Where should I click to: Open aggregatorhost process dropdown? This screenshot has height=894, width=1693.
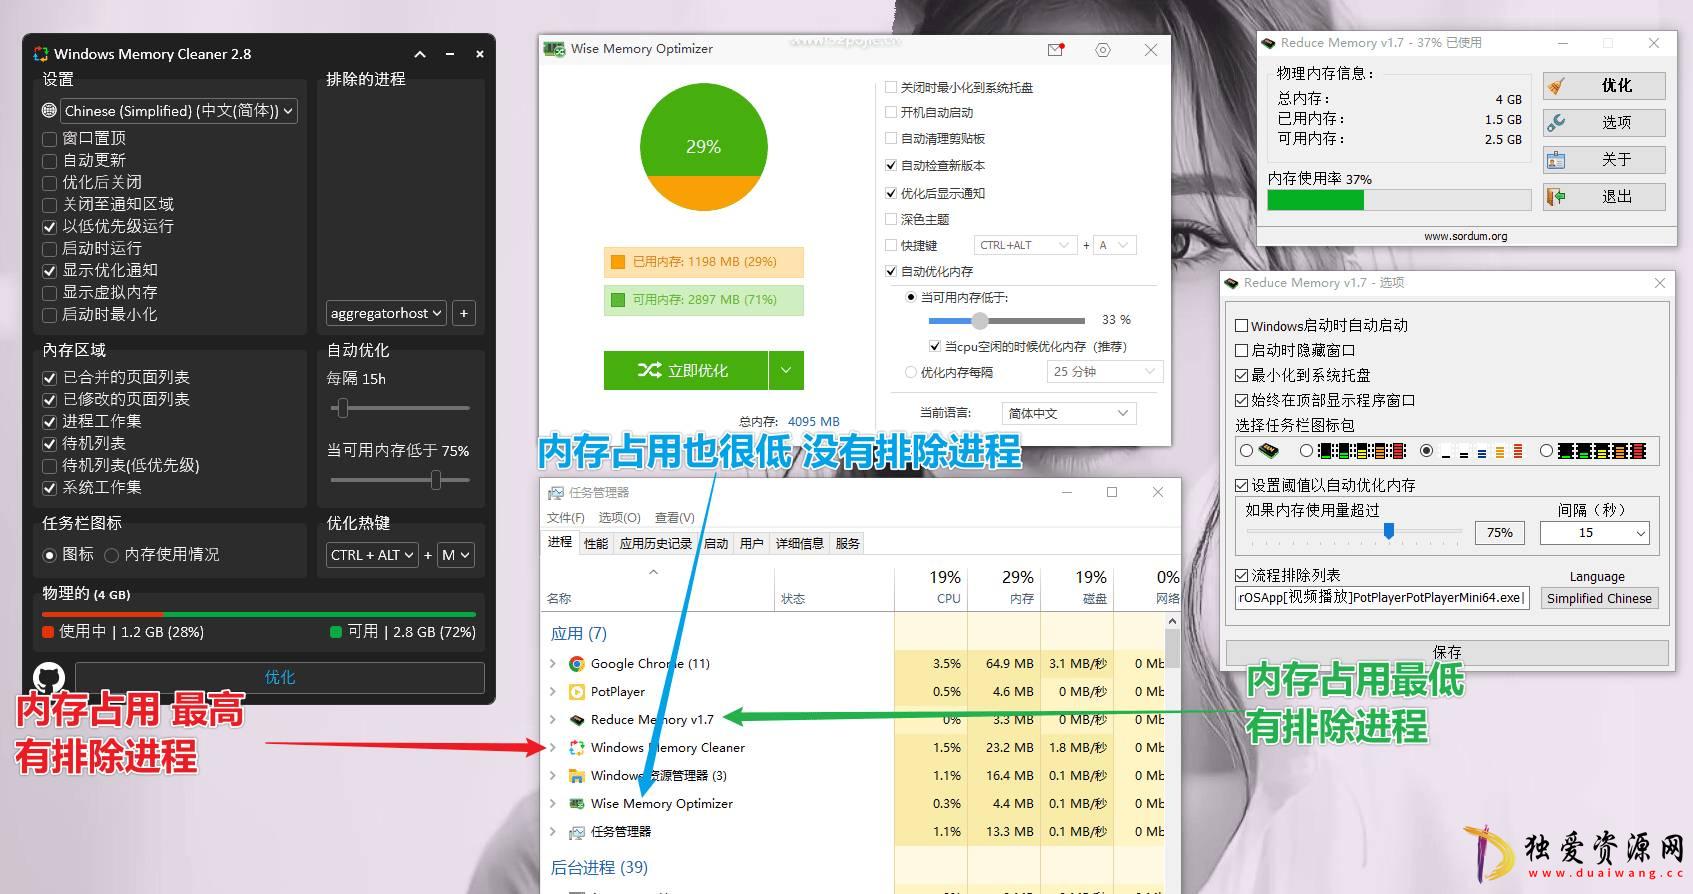[386, 313]
